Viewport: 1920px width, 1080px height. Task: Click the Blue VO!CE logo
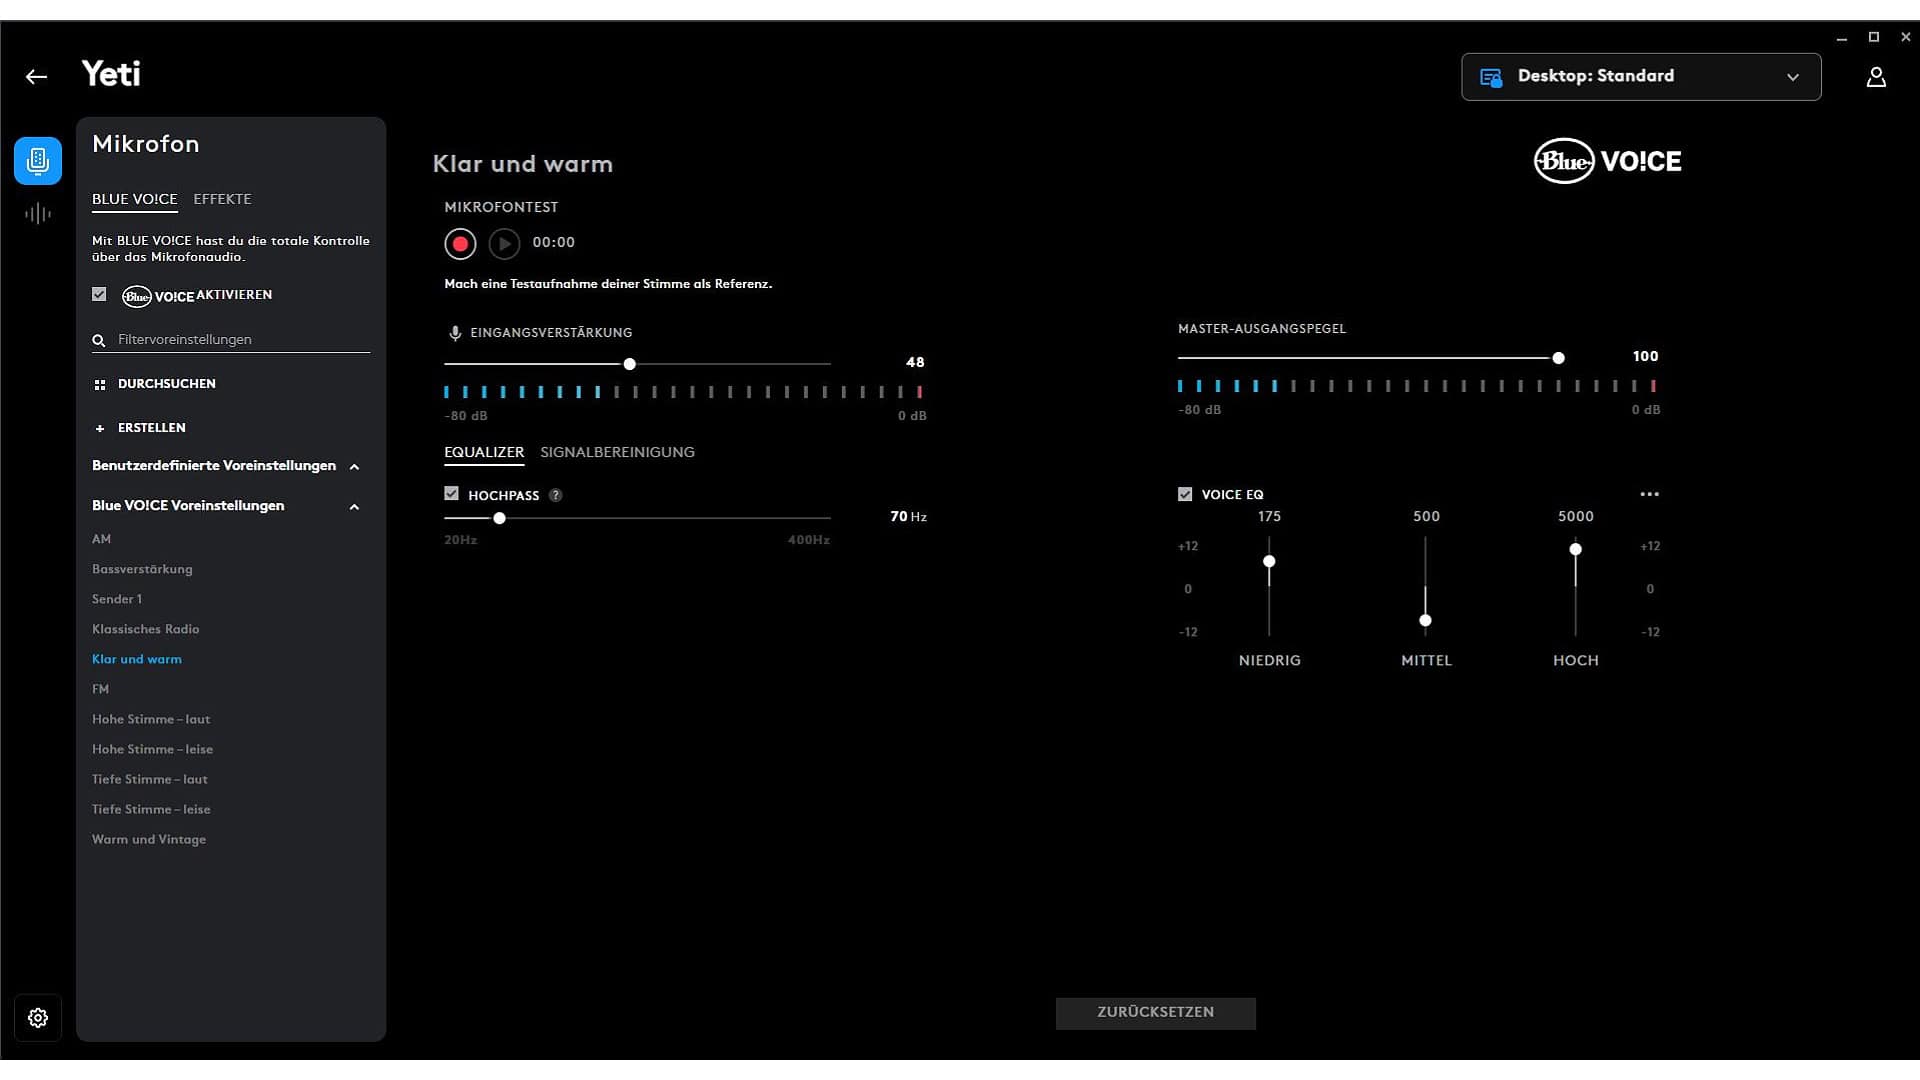(1608, 161)
